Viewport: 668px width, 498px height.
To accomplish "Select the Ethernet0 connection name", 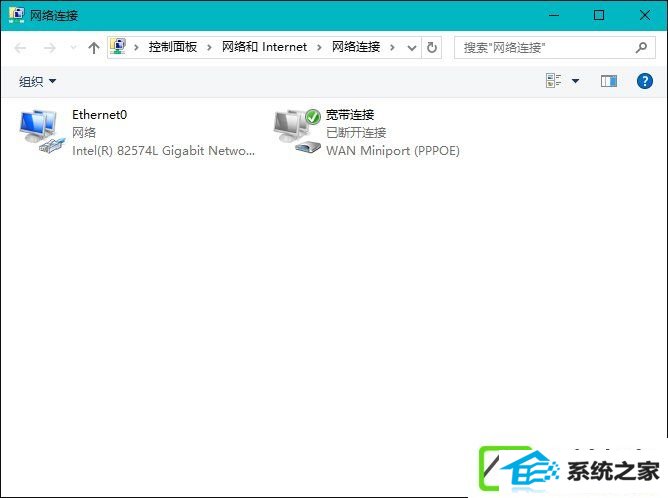I will 100,115.
